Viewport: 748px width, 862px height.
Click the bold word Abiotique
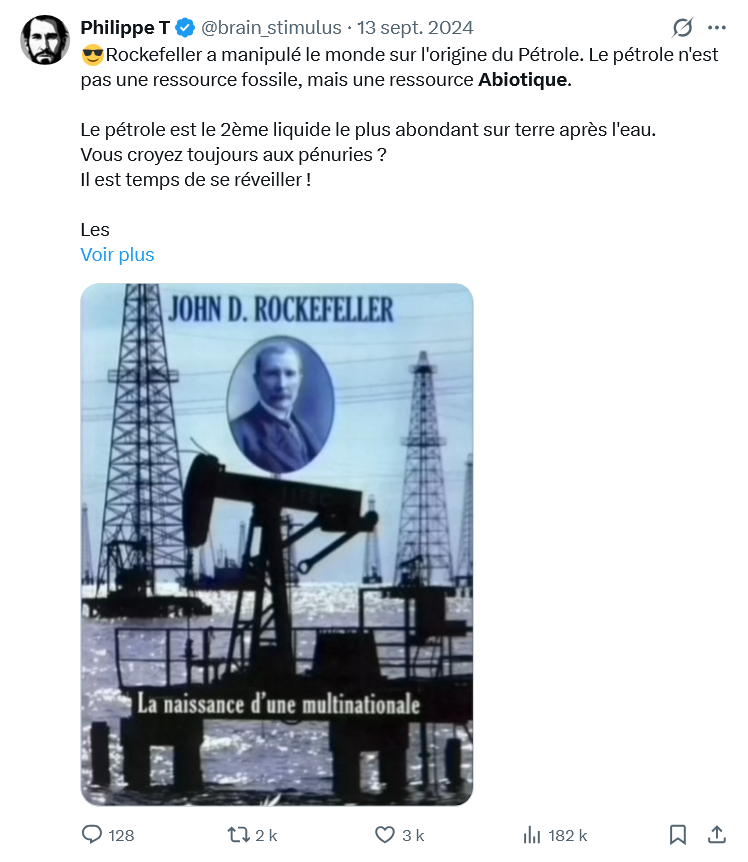coord(523,80)
